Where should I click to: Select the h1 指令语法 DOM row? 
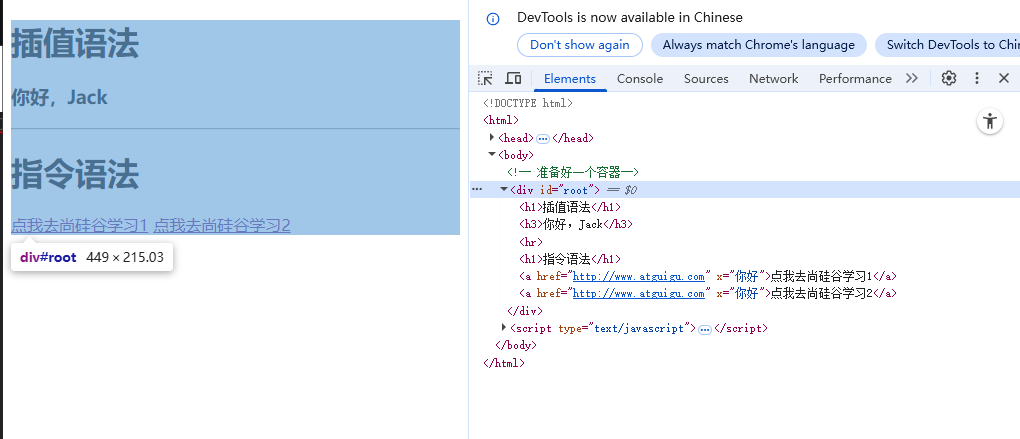tap(570, 259)
